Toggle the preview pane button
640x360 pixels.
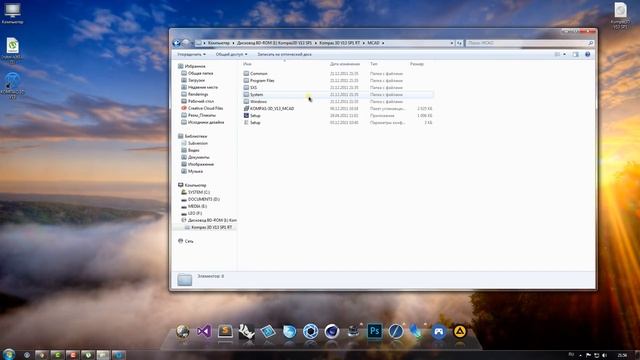point(576,54)
